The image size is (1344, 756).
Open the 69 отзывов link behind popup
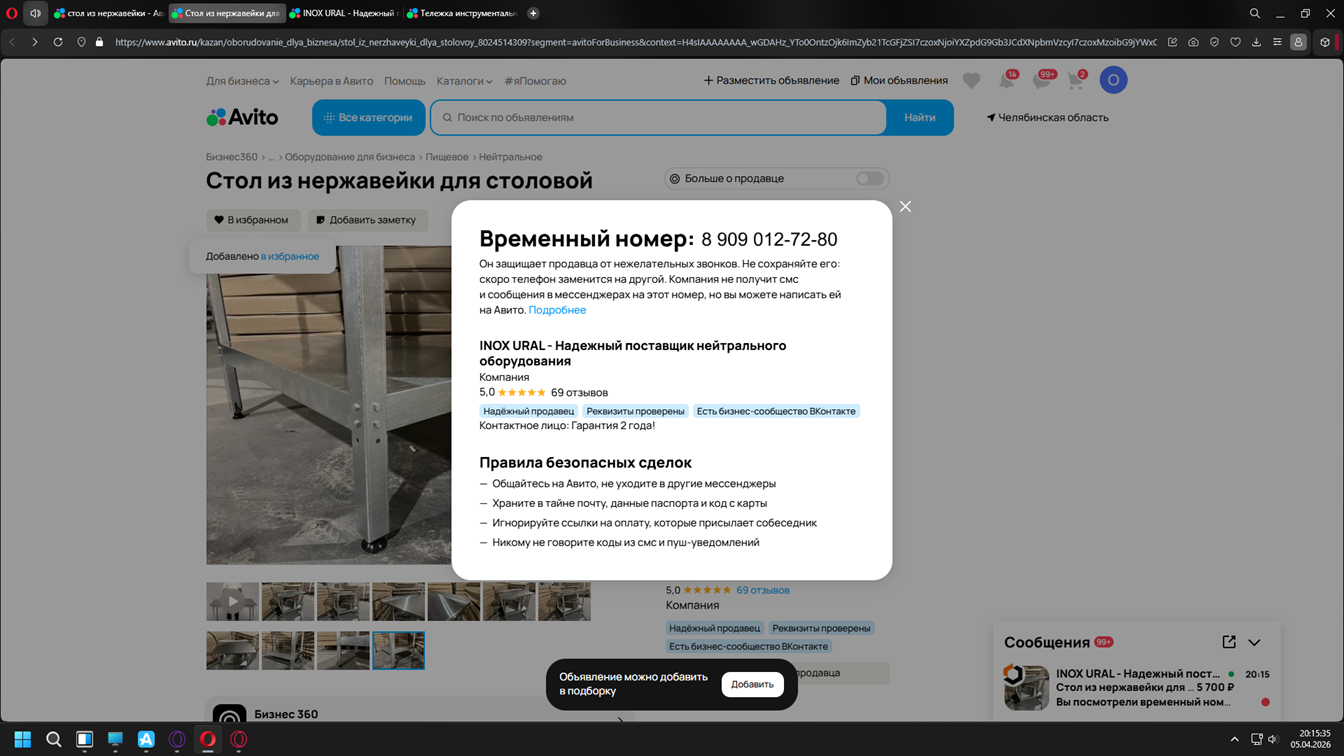click(x=763, y=590)
